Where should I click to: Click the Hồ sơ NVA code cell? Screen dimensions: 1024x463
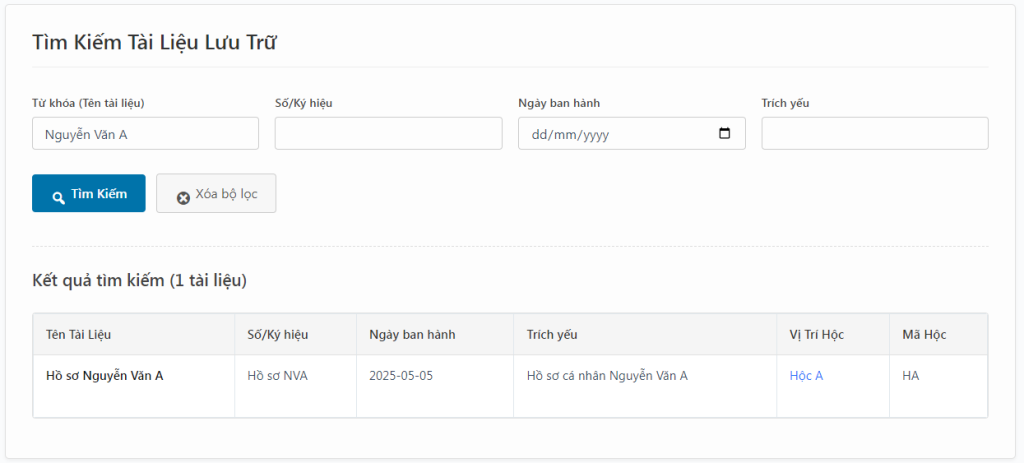(278, 376)
